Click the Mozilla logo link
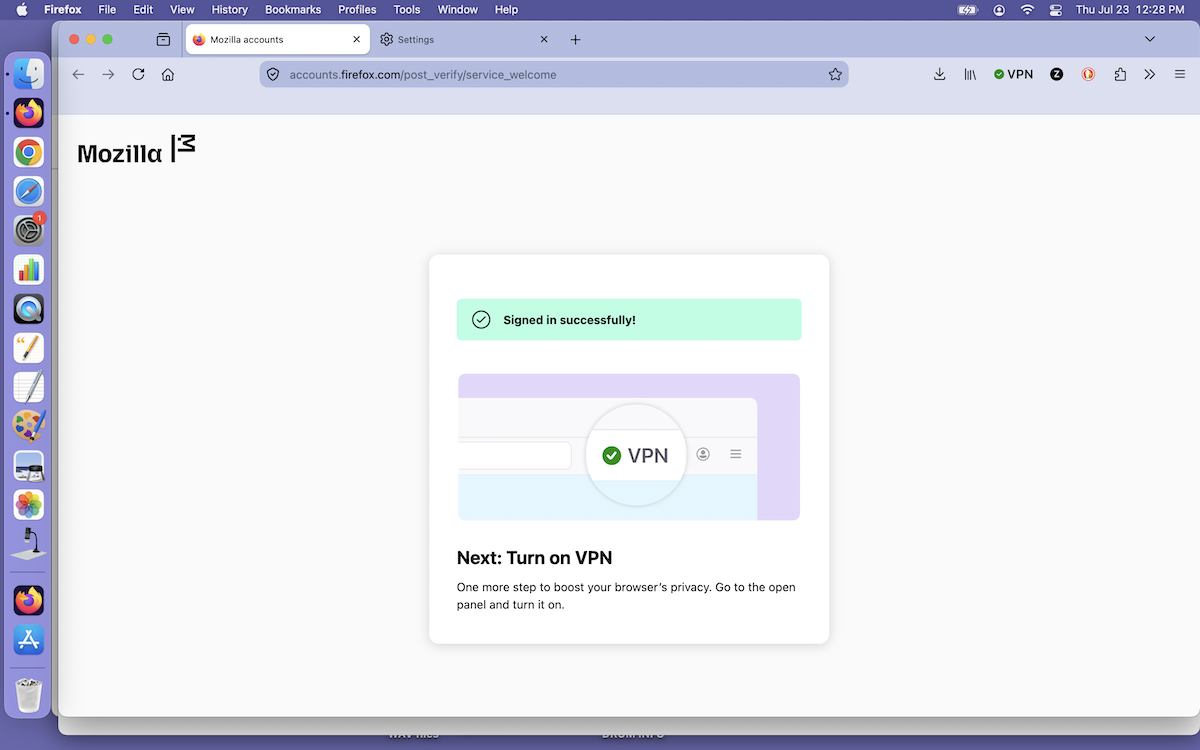 (136, 150)
